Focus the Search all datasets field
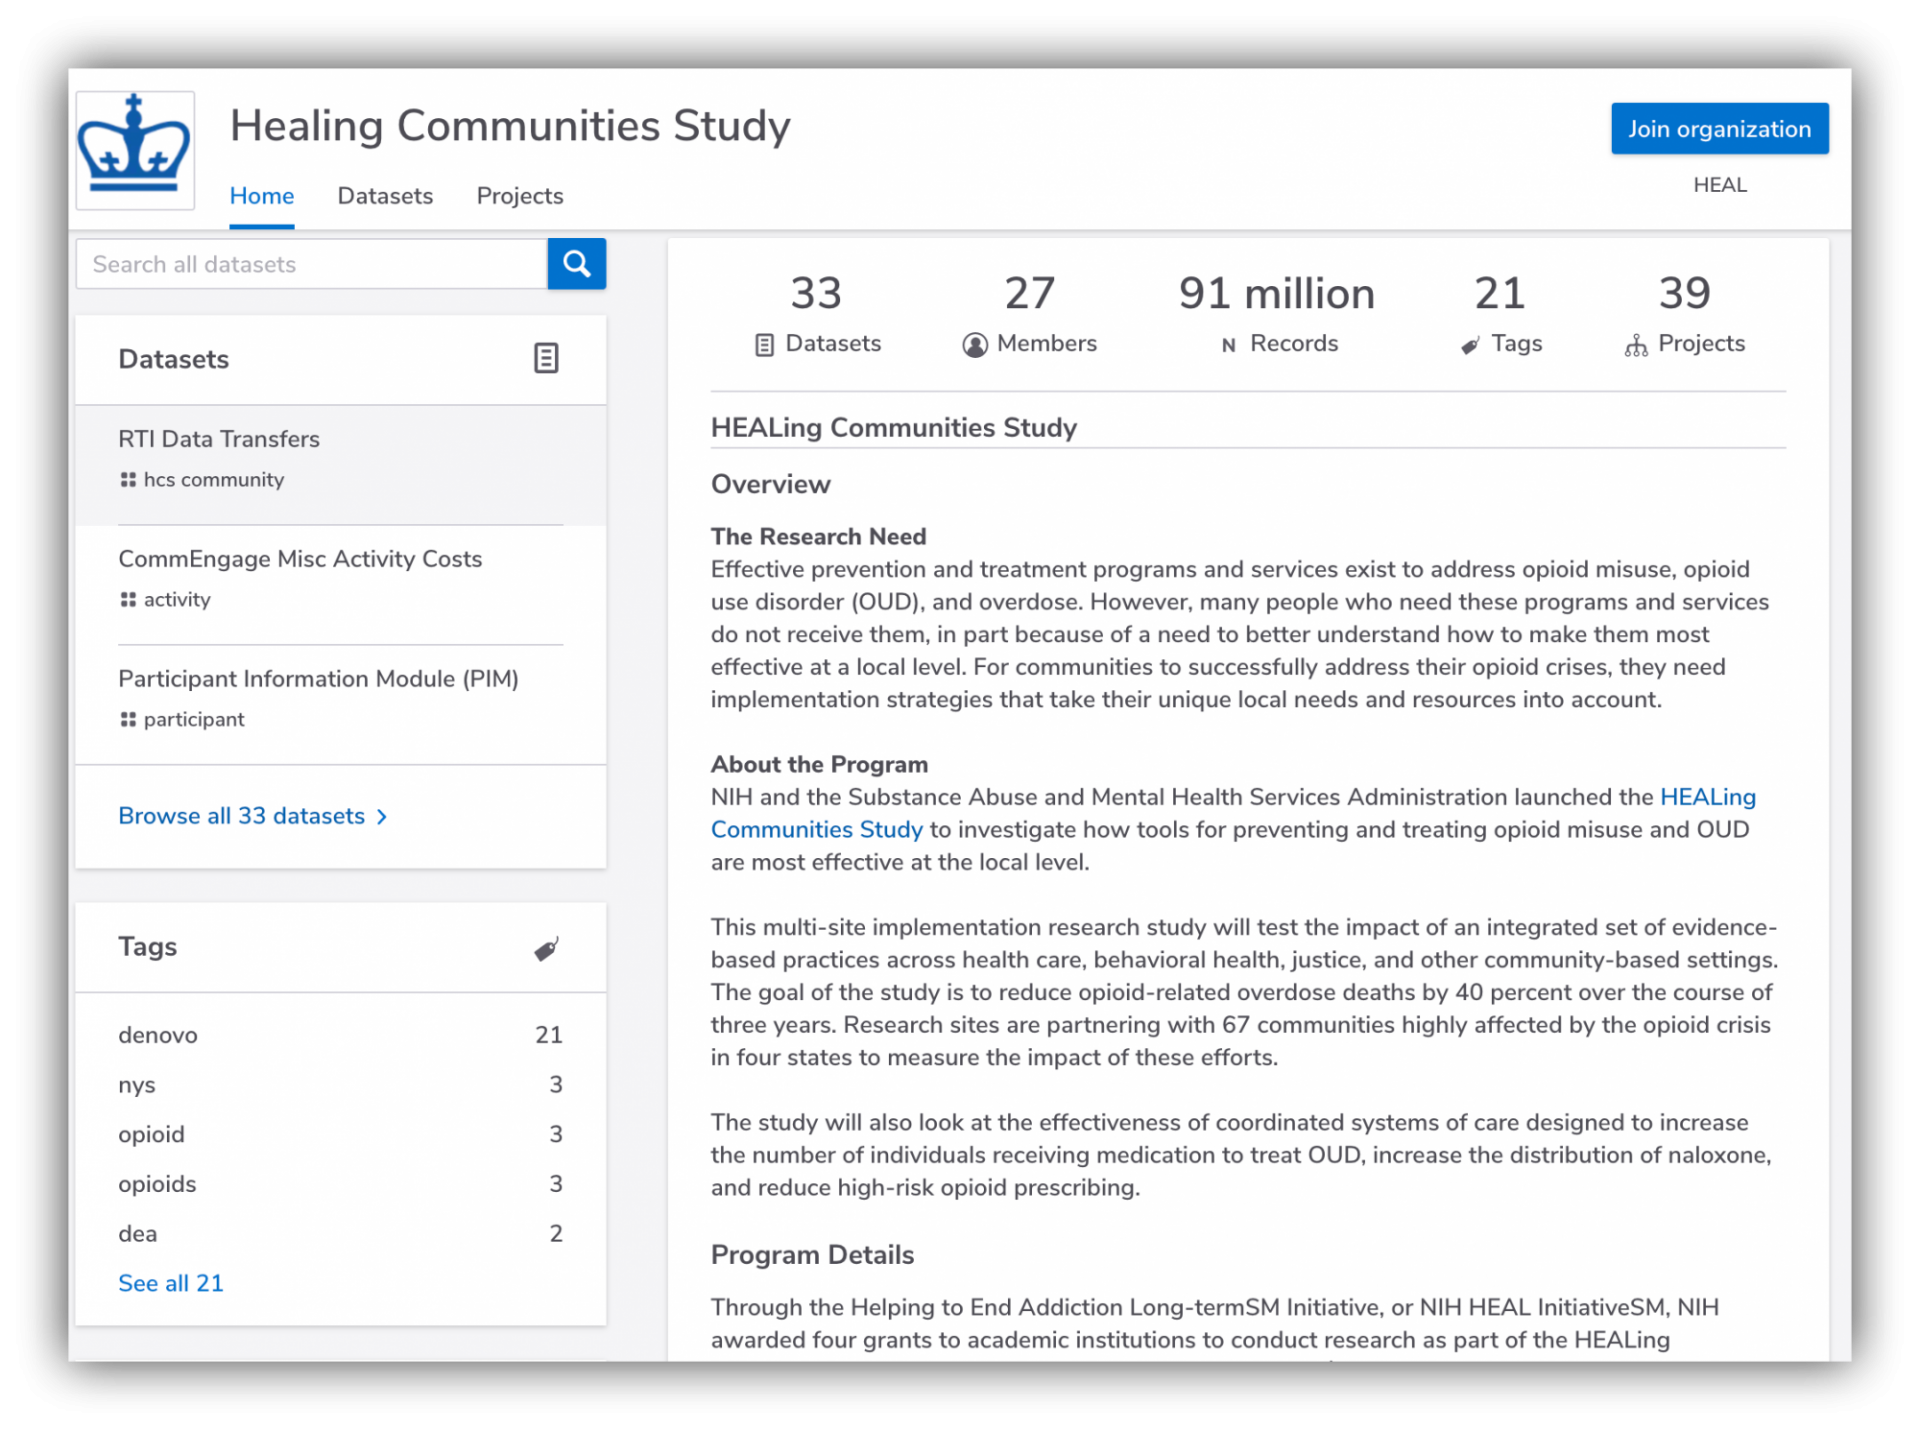The width and height of the screenshot is (1920, 1430). pyautogui.click(x=312, y=264)
